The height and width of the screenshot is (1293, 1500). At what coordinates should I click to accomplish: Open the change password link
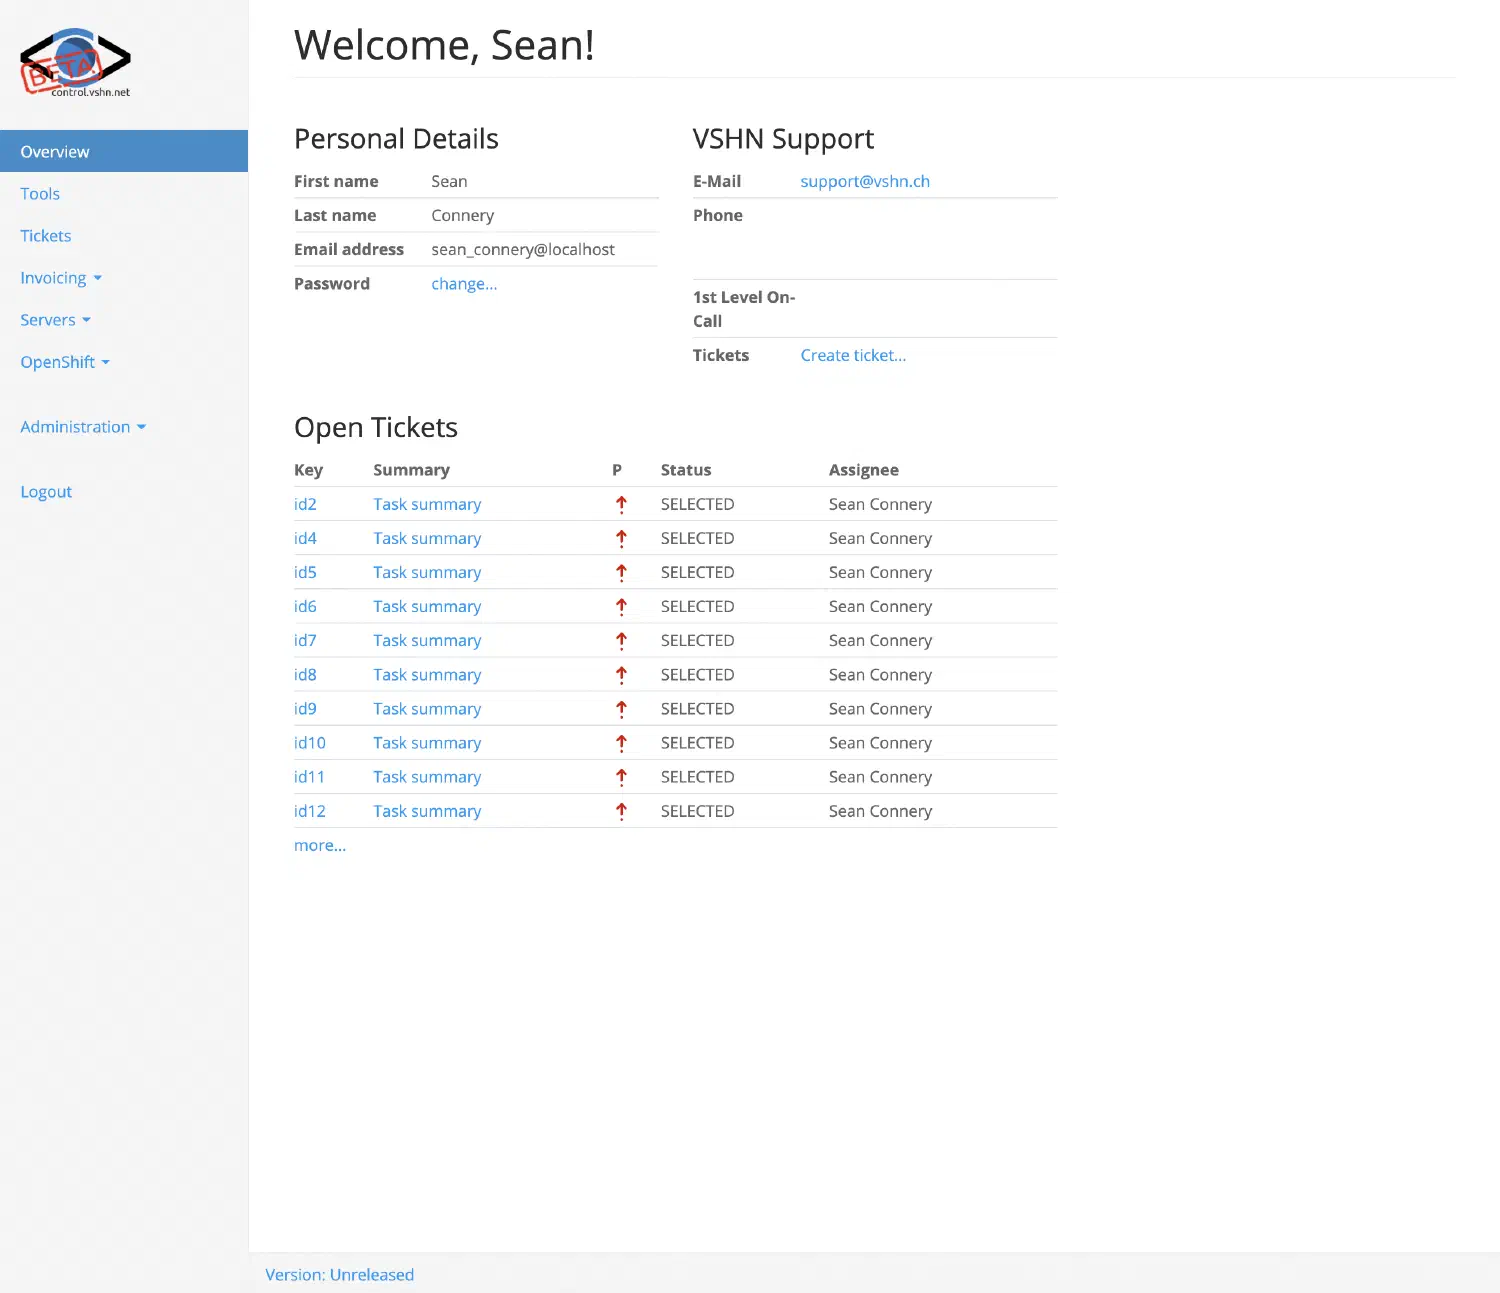(463, 283)
